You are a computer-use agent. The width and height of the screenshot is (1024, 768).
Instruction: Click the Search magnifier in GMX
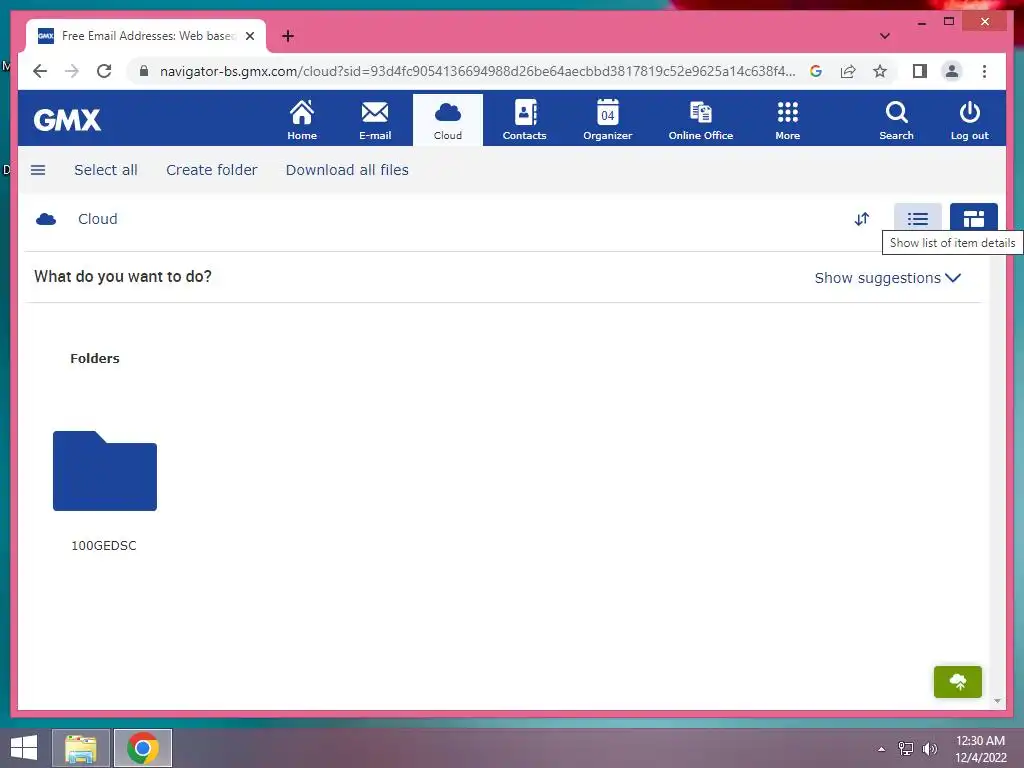(896, 120)
